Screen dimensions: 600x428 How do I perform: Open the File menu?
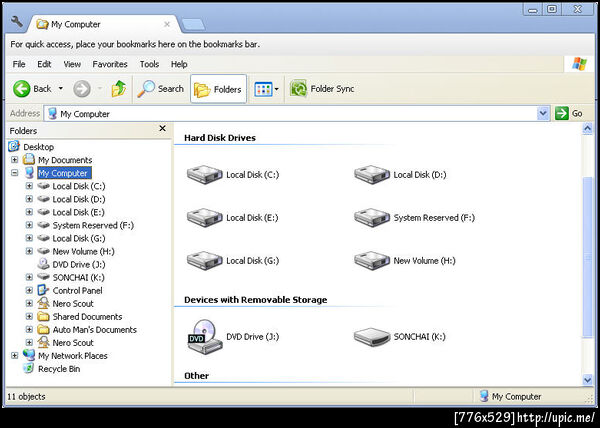pyautogui.click(x=19, y=64)
